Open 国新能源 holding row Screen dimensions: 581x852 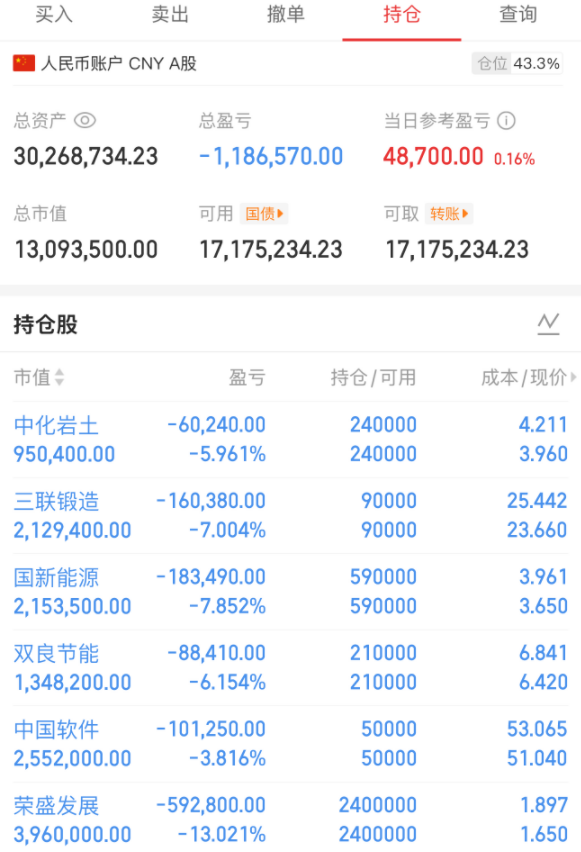click(290, 592)
